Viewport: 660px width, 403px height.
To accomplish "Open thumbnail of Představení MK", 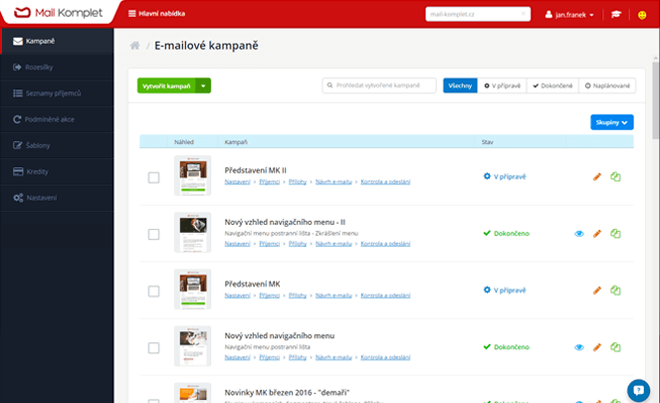I will [193, 289].
